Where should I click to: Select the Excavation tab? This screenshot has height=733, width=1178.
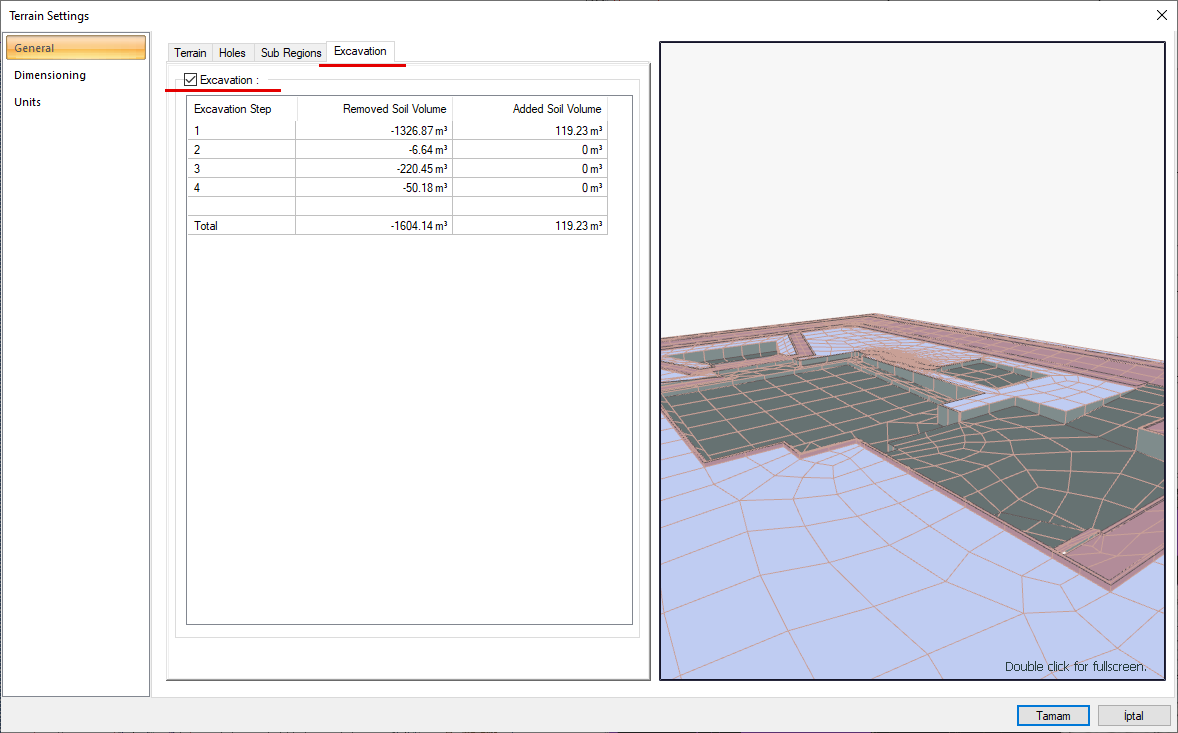click(361, 52)
